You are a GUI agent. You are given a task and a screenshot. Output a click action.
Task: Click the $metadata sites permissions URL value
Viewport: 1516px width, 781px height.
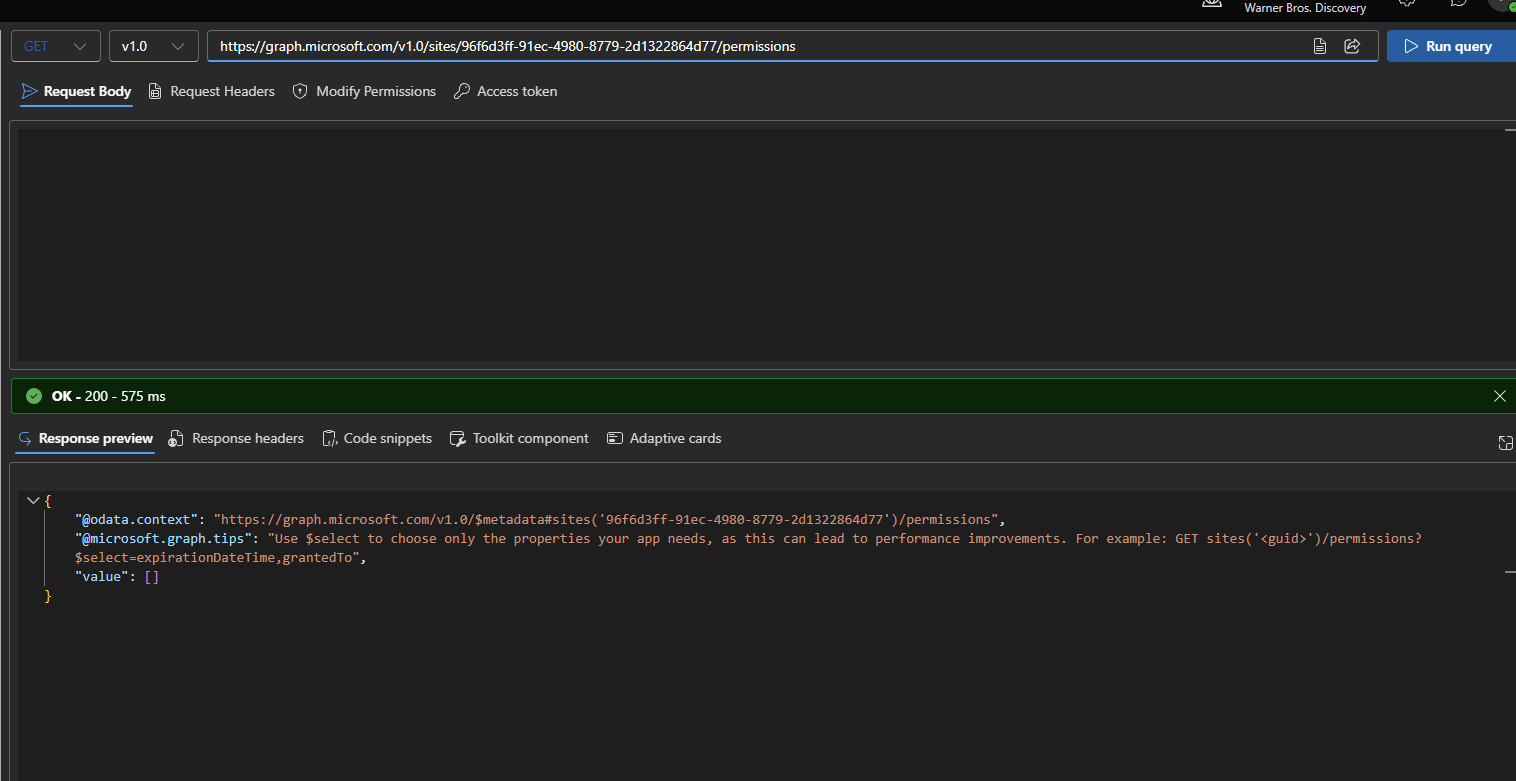[607, 519]
